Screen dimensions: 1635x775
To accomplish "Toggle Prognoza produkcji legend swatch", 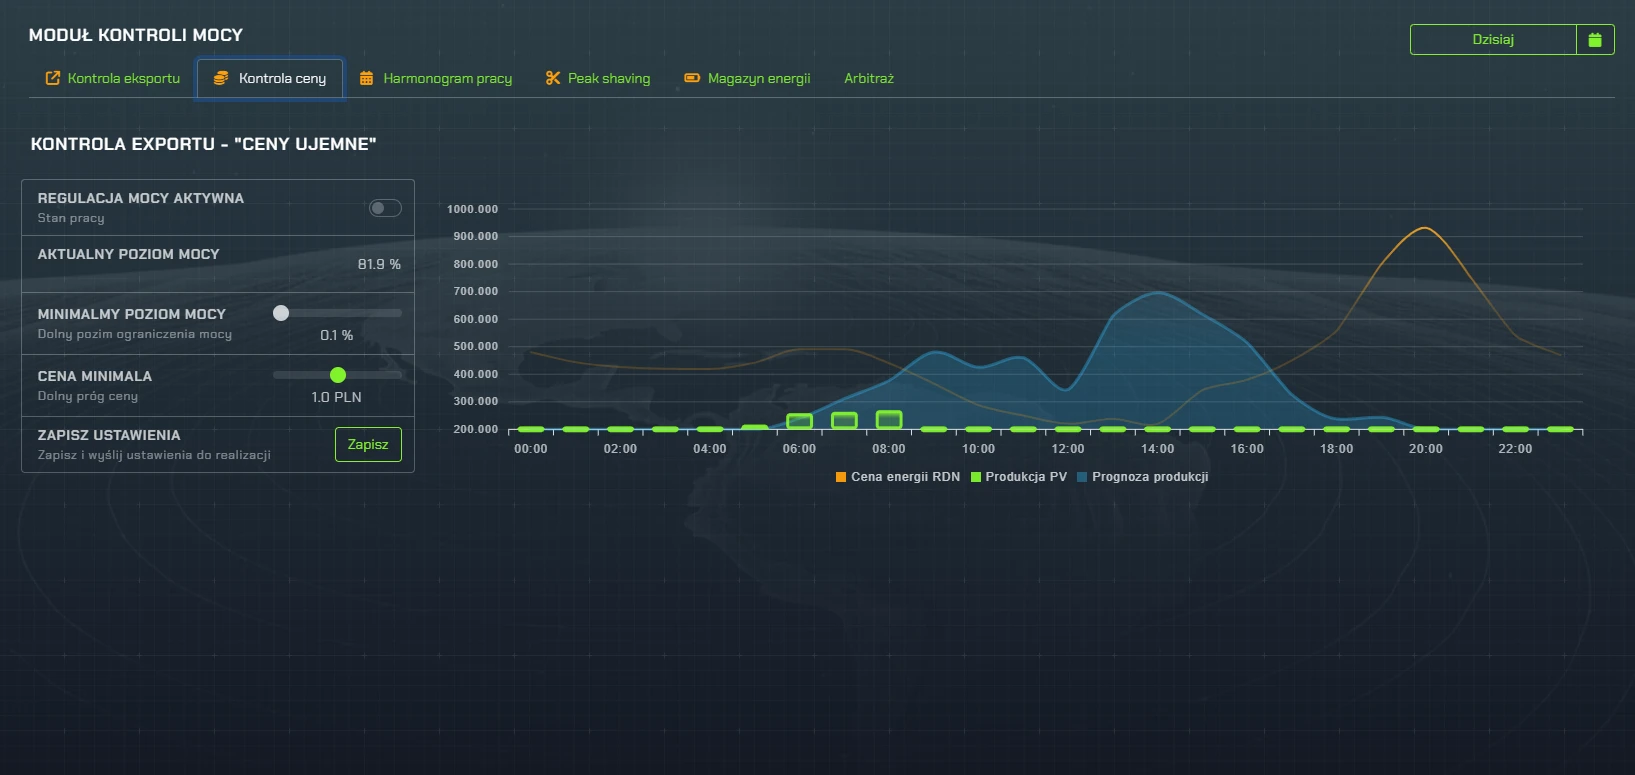I will [x=1082, y=477].
